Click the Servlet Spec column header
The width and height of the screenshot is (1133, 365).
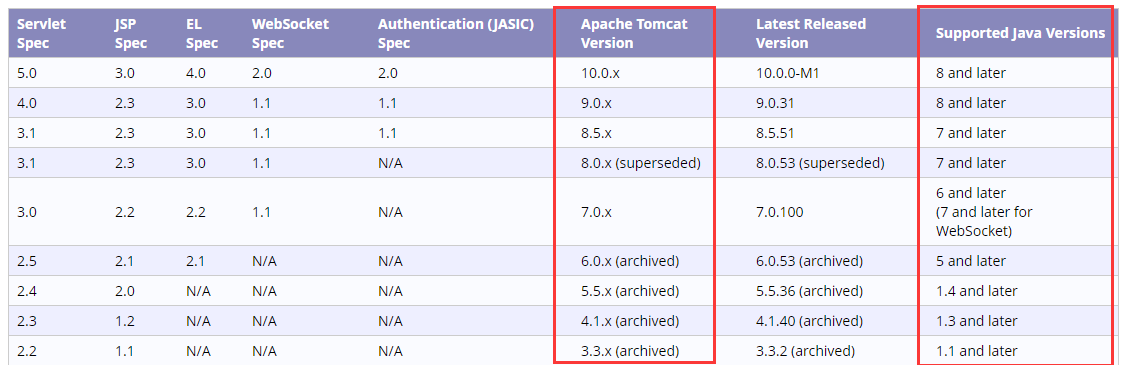[41, 33]
